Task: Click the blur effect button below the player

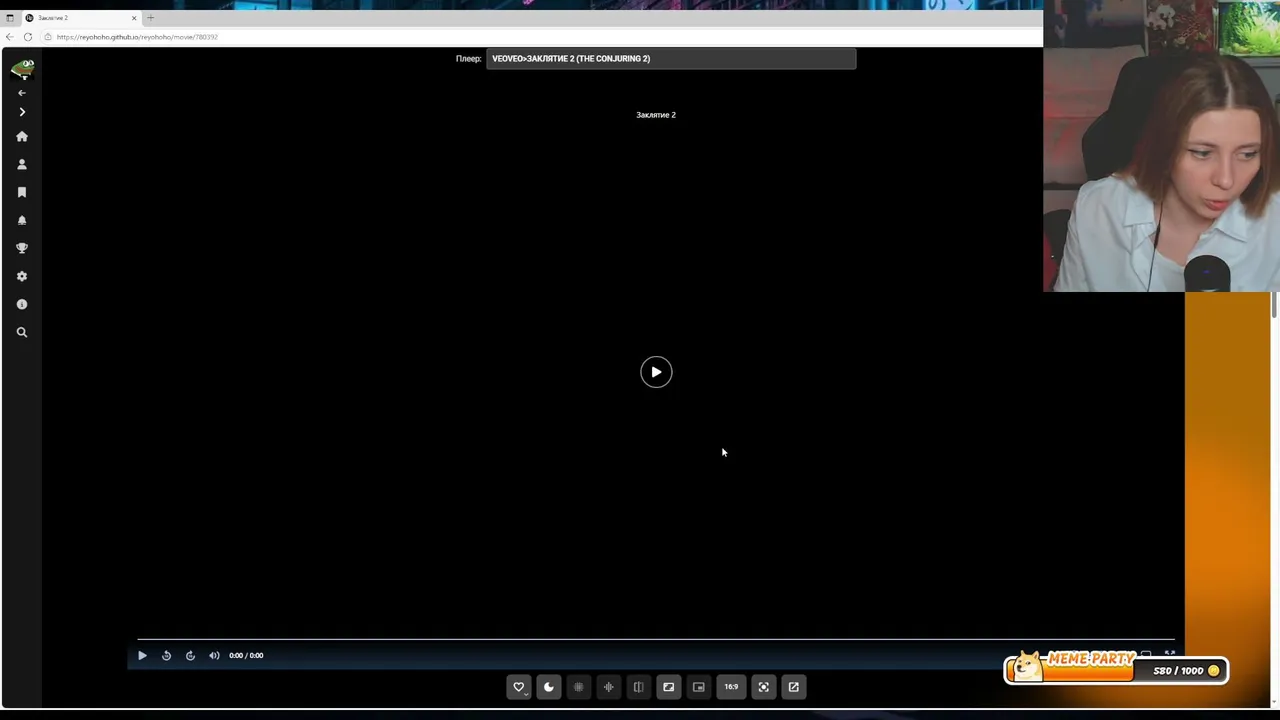Action: coord(578,687)
